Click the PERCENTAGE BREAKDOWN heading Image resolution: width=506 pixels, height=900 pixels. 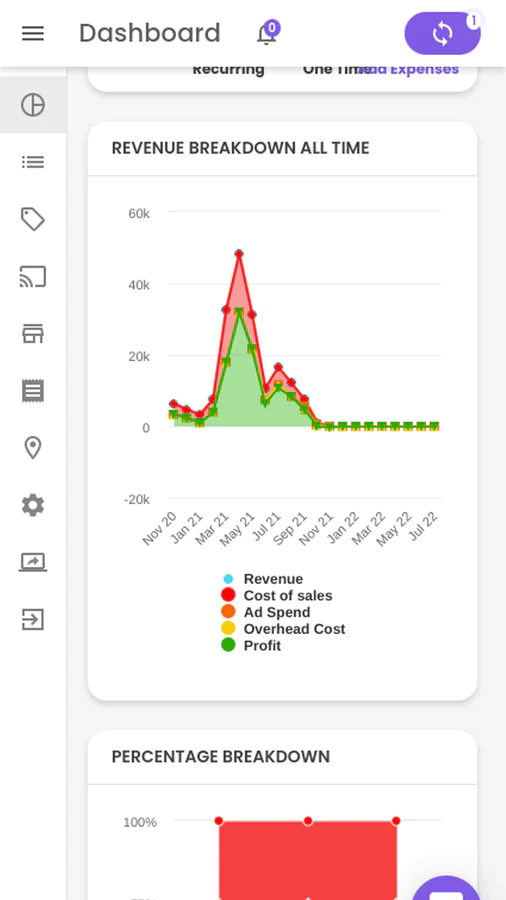[221, 757]
